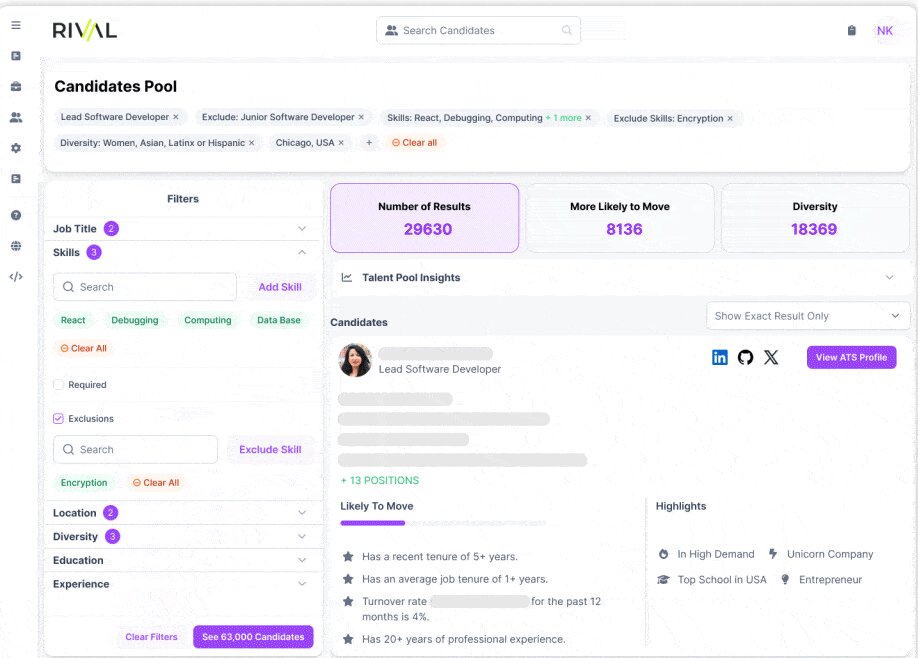Image resolution: width=918 pixels, height=658 pixels.
Task: Open the Show Exact Result Only dropdown
Action: (807, 316)
